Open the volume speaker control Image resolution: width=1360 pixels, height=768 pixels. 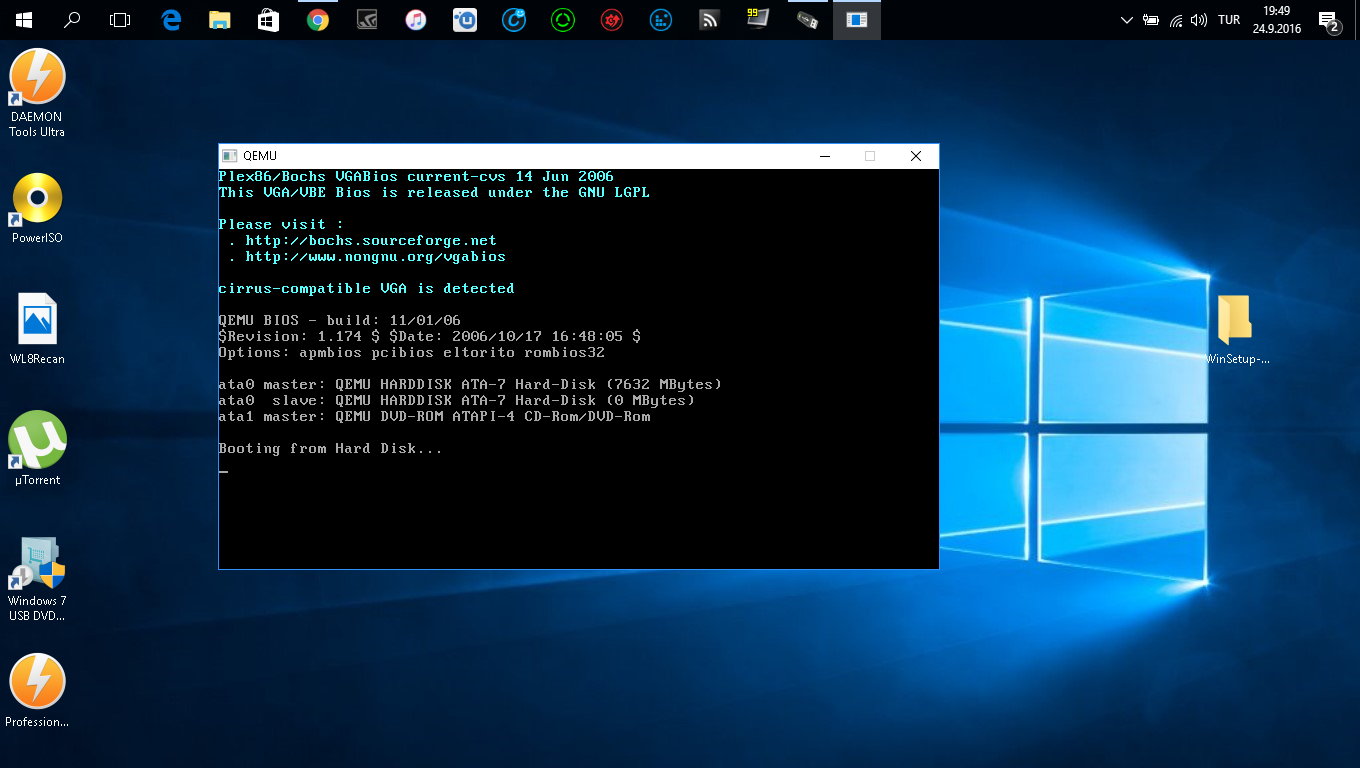coord(1198,20)
